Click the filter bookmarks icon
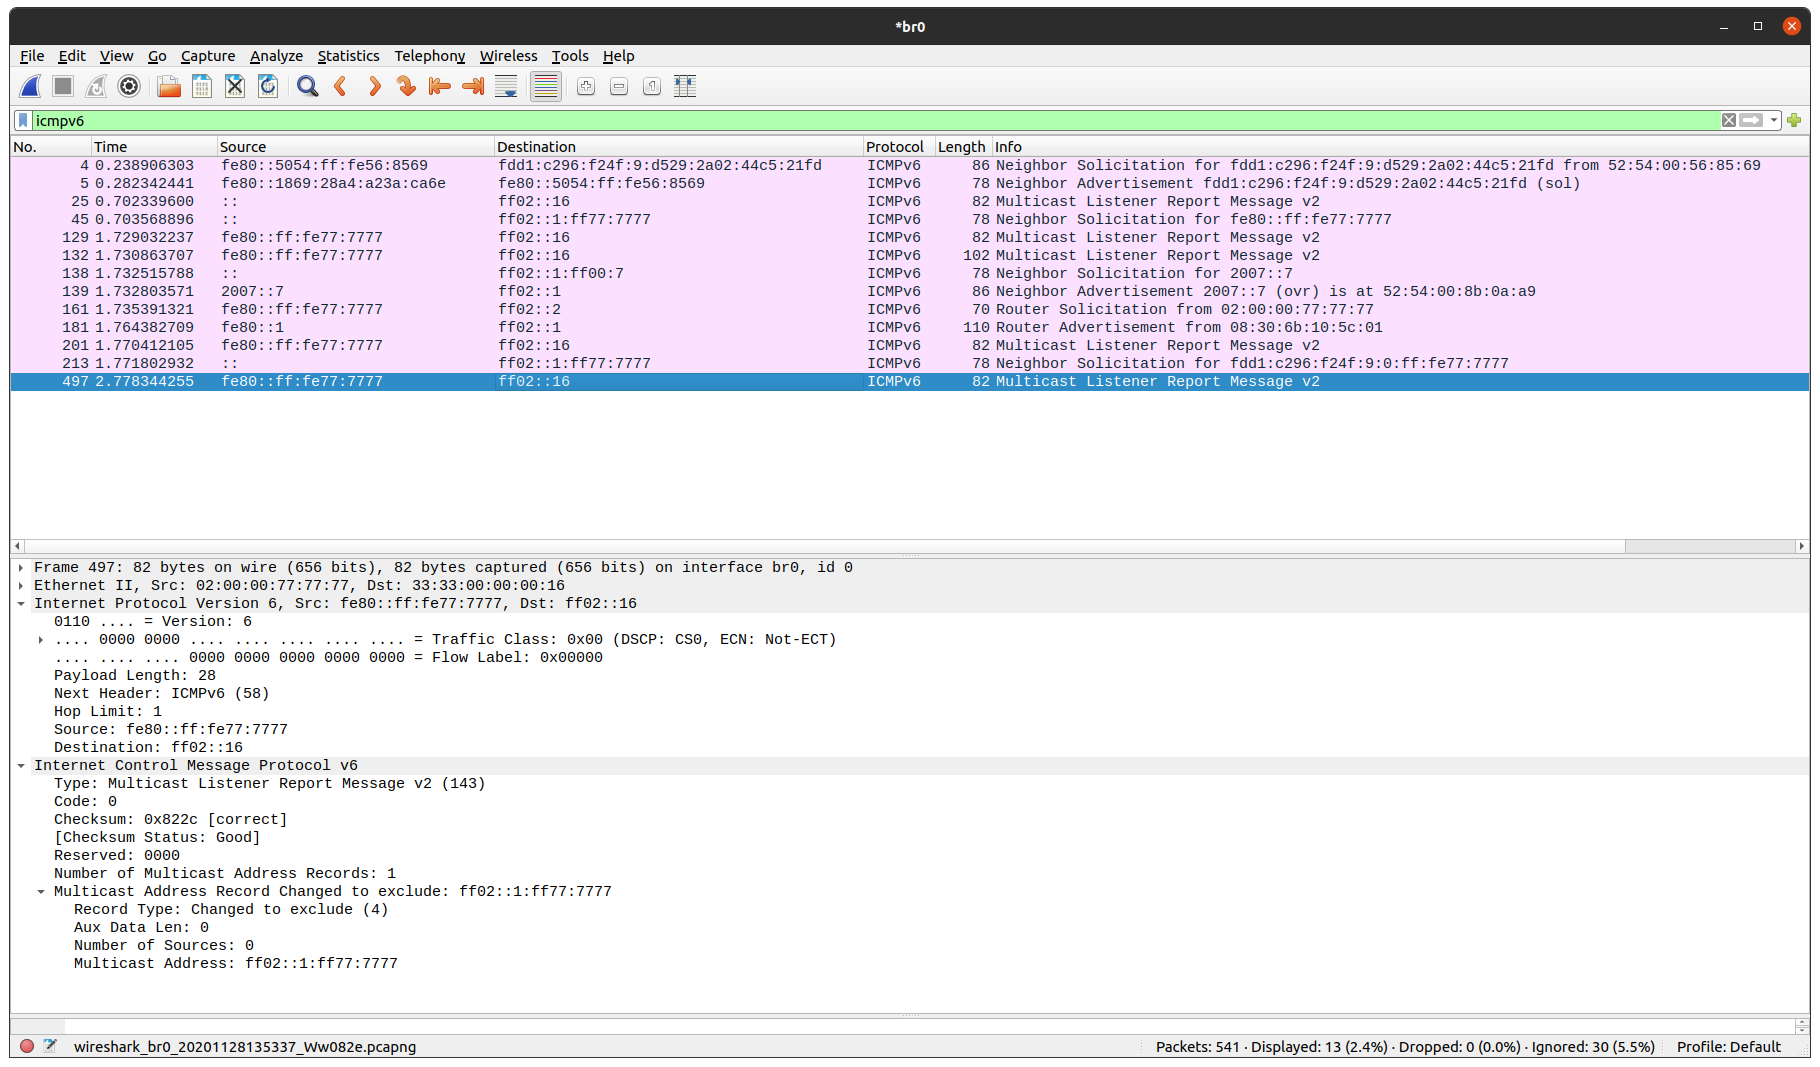1820x1067 pixels. click(x=22, y=120)
